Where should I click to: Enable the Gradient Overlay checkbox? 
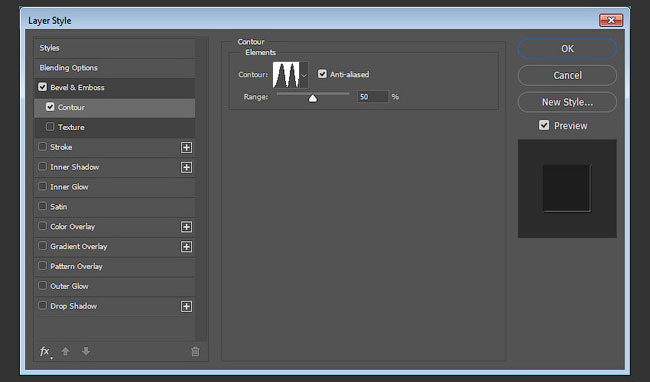[x=42, y=246]
